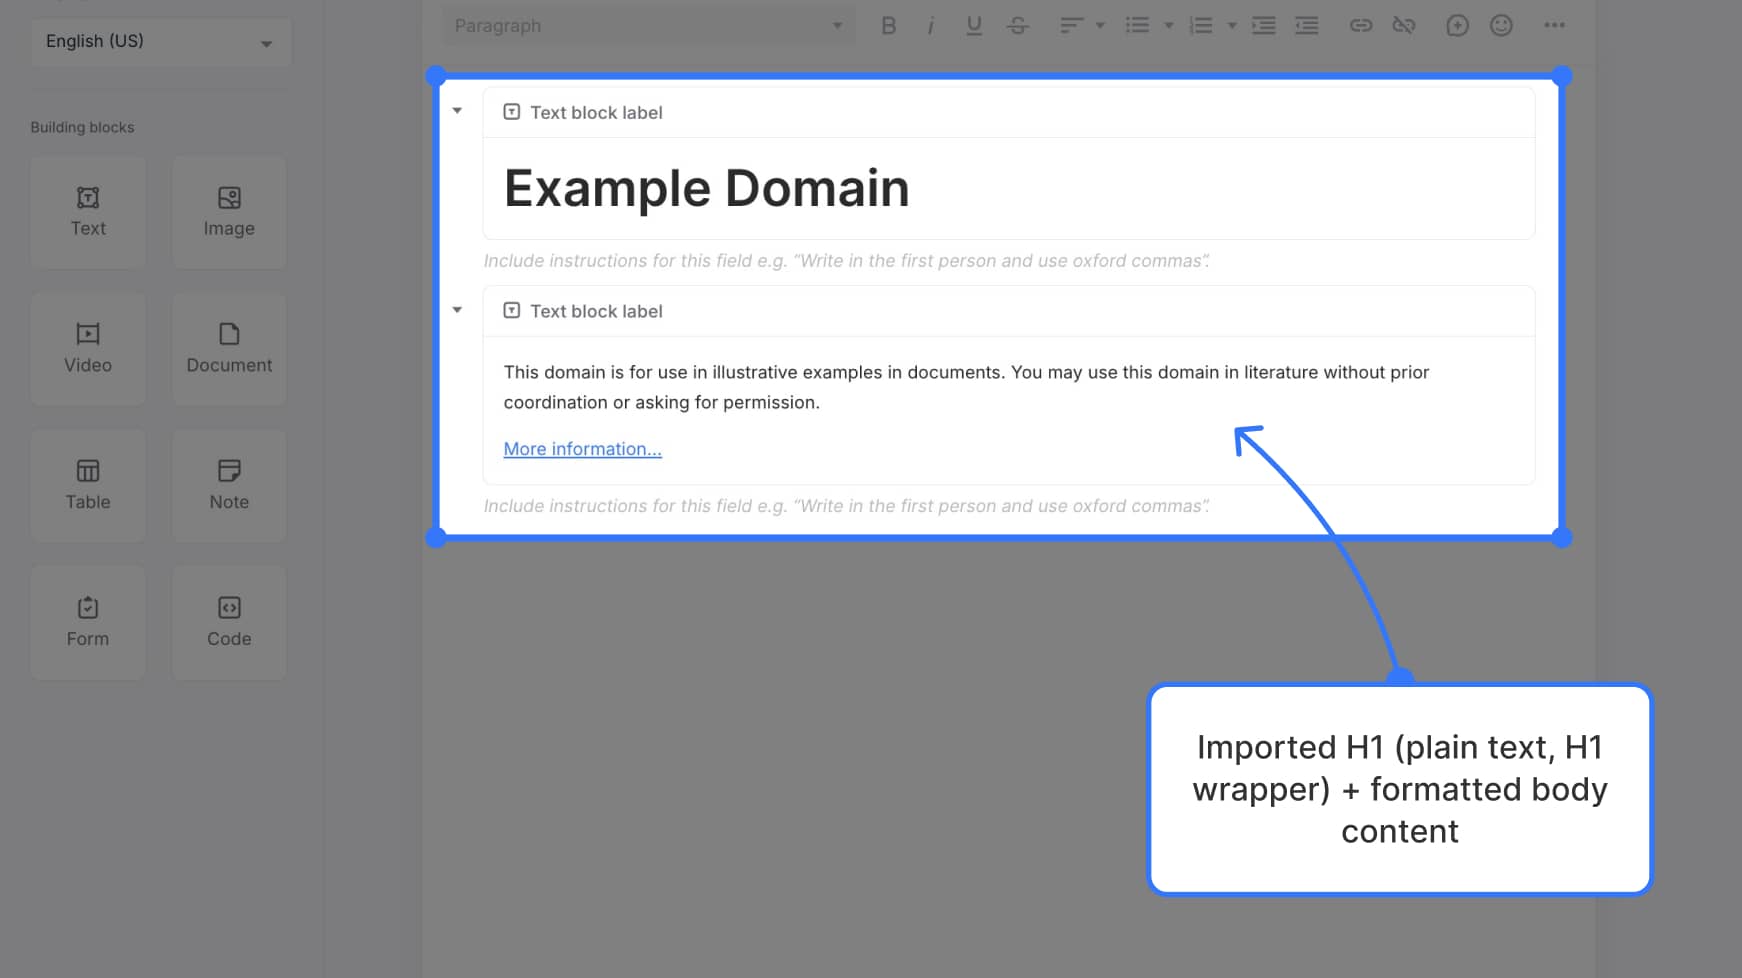
Task: Click the first Text block label icon
Action: [x=511, y=112]
